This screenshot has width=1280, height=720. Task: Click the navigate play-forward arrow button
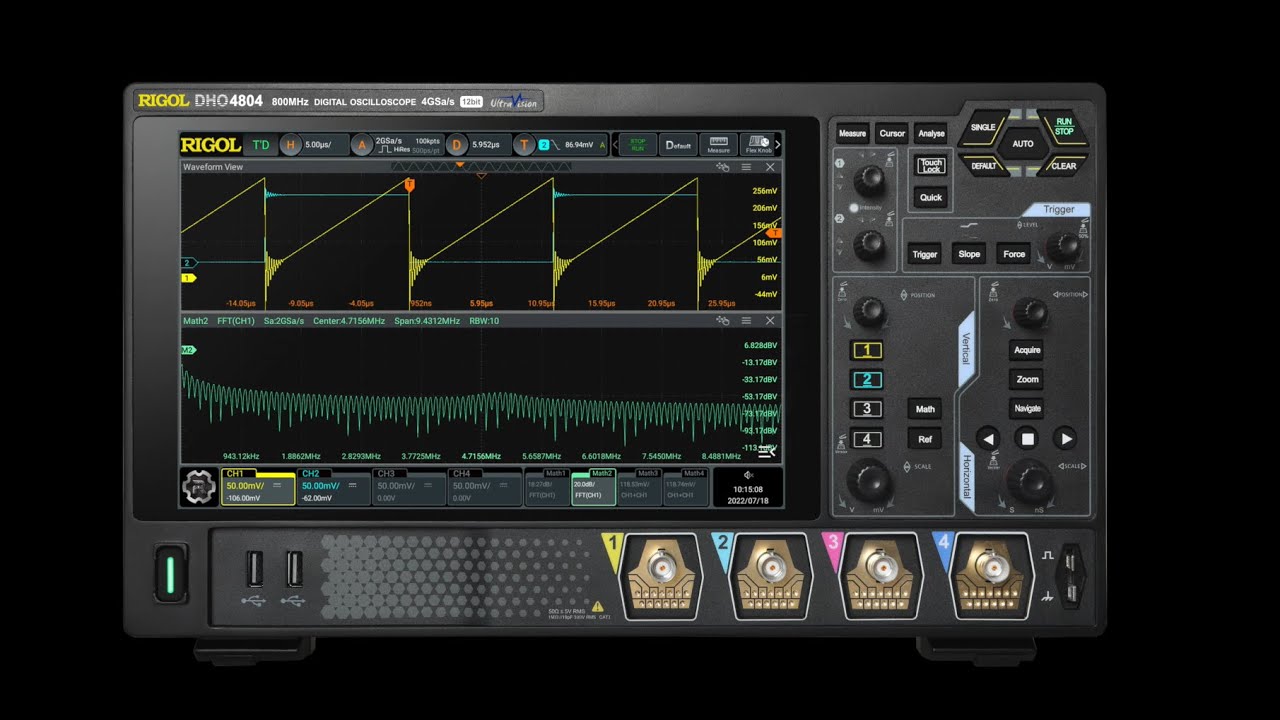(x=1066, y=438)
